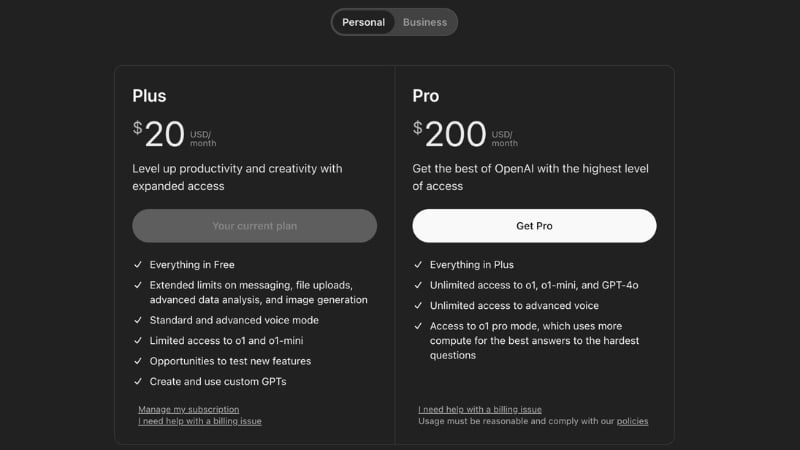
Task: Open the usage policies link
Action: click(632, 421)
